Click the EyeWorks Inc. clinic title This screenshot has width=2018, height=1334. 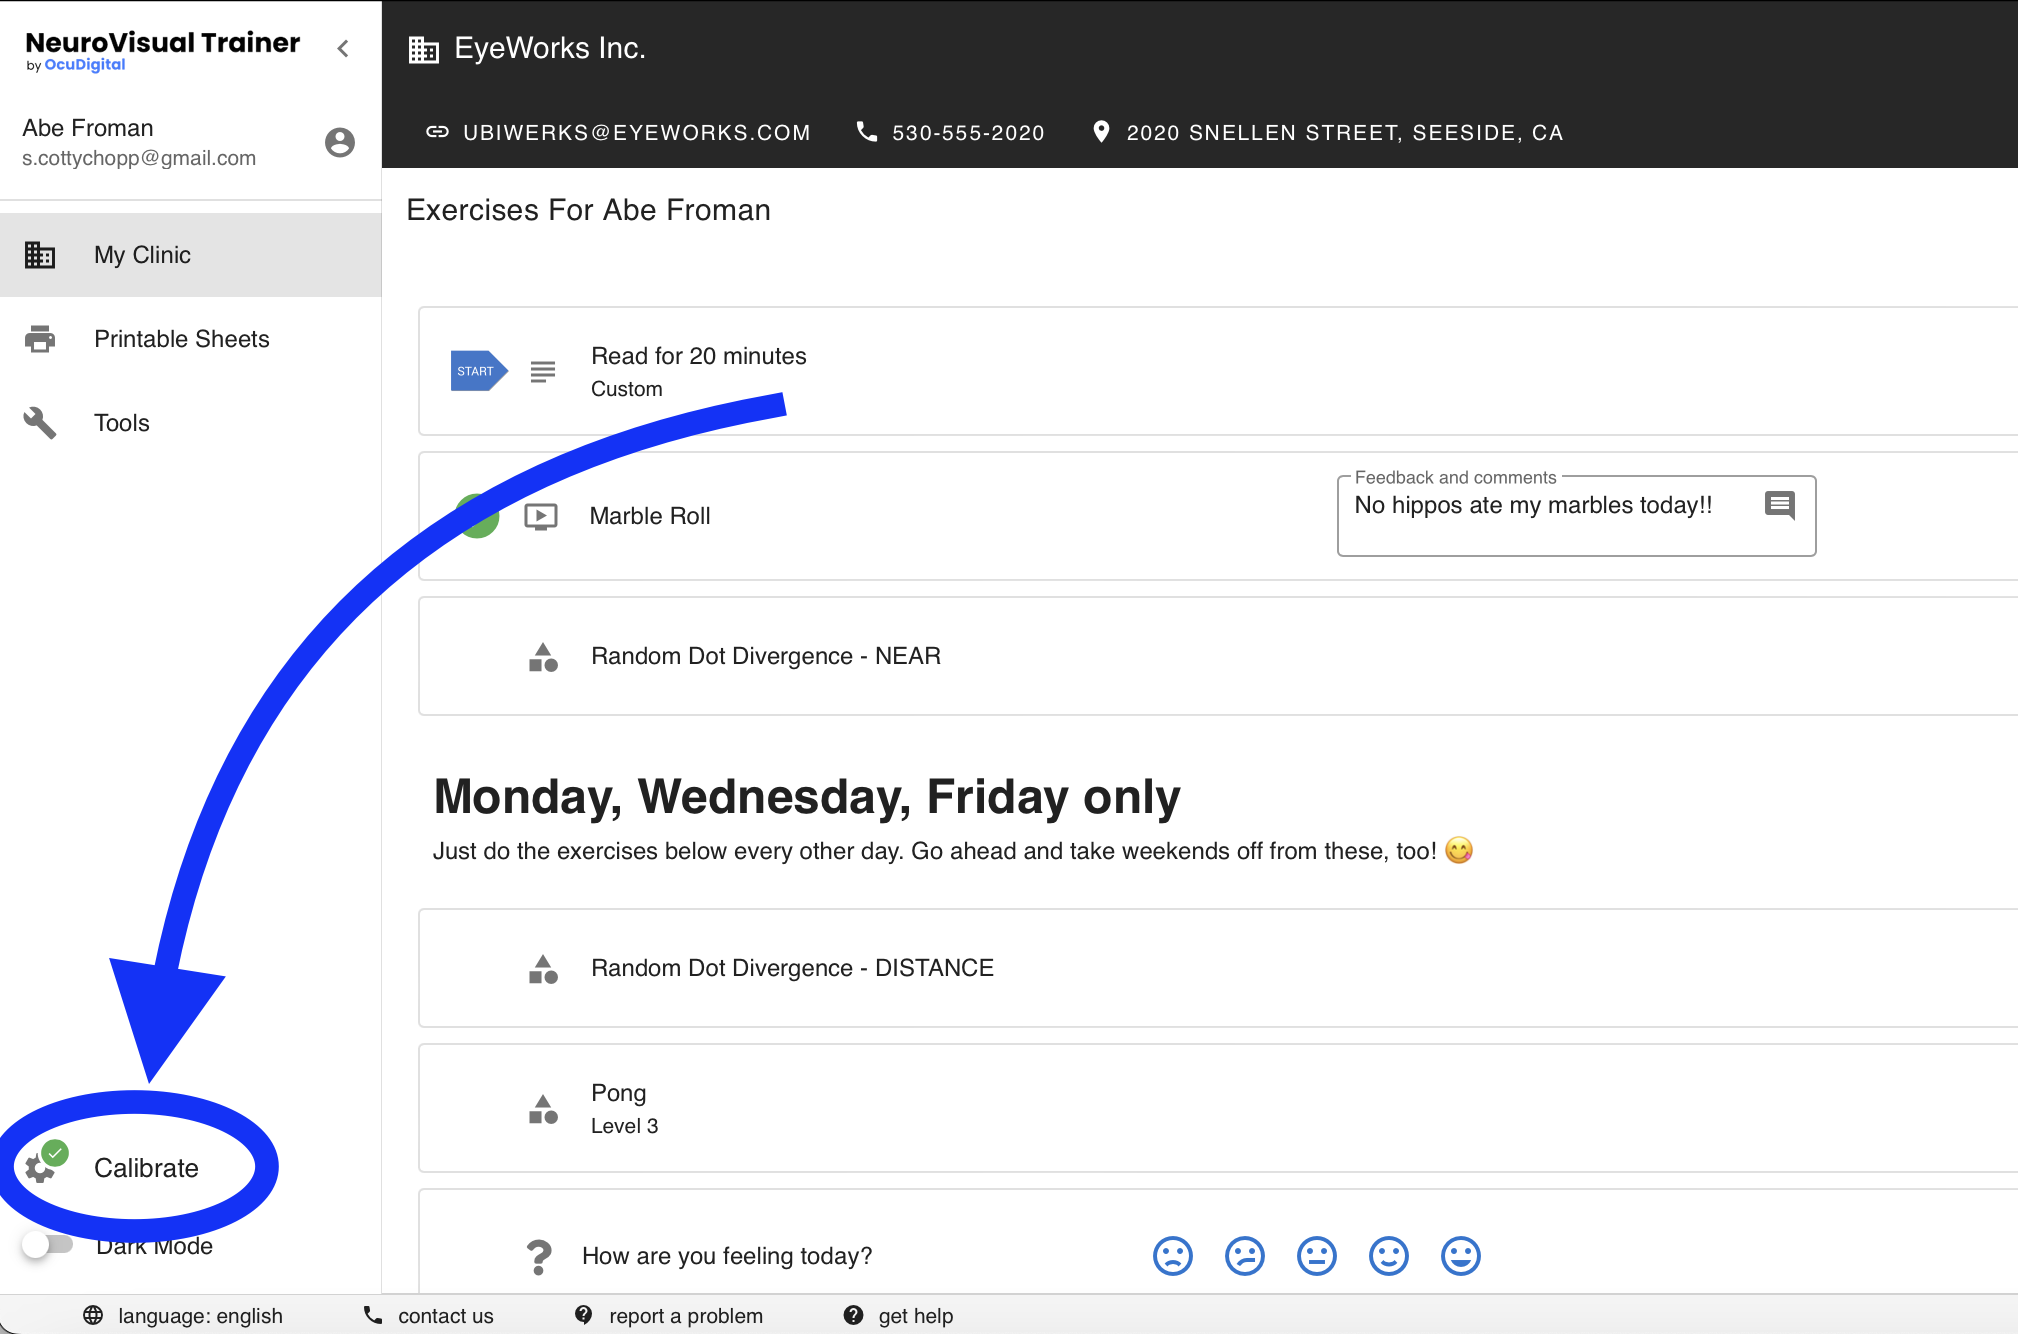[550, 48]
